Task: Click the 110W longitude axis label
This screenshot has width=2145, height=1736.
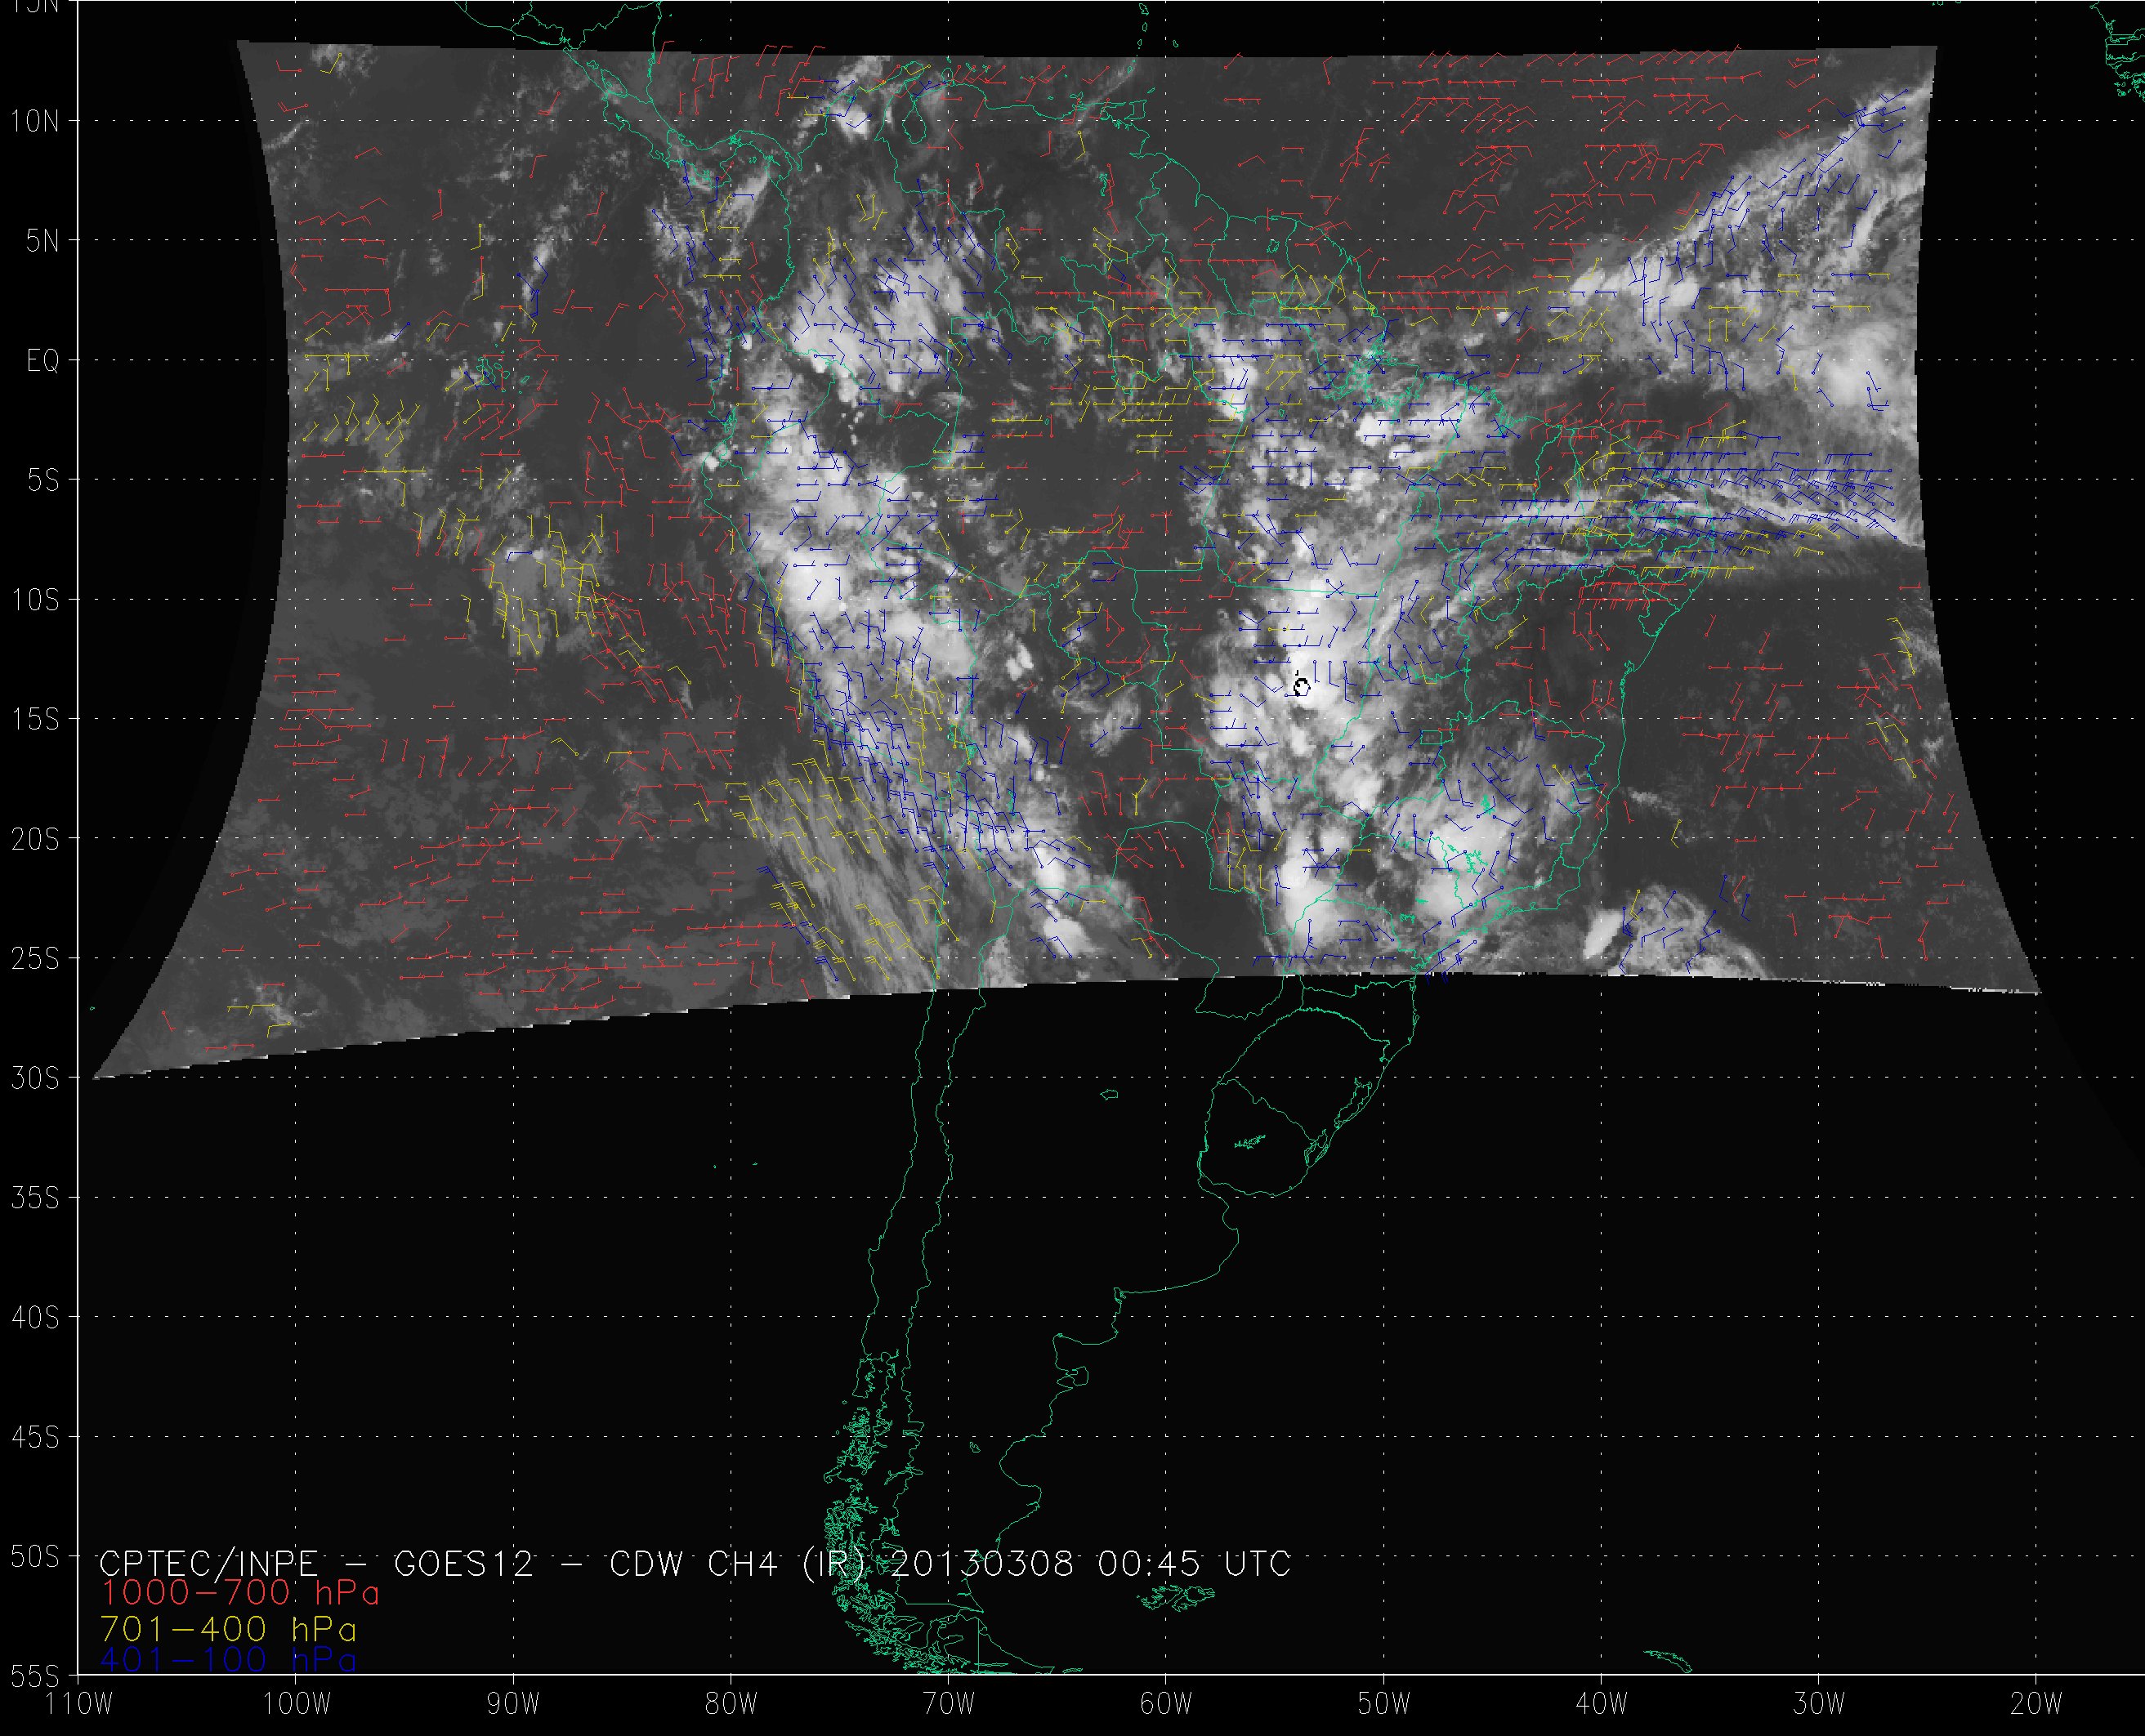Action: [x=79, y=1704]
